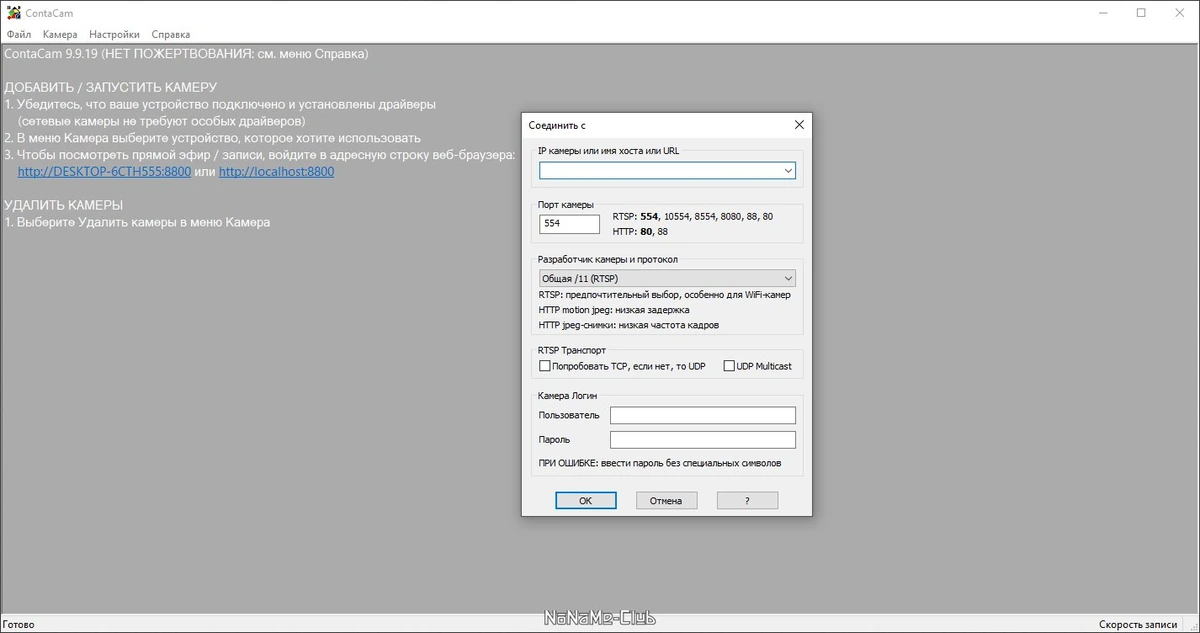This screenshot has width=1200, height=633.
Task: Click the port number field showing 554
Action: click(x=569, y=224)
